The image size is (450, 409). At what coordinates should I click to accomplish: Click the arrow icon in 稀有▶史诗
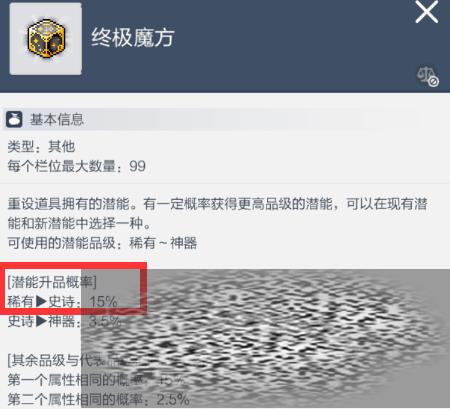tap(41, 301)
